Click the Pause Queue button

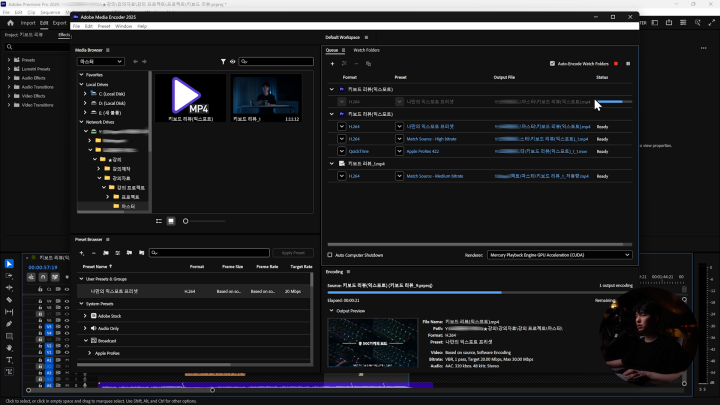click(x=628, y=63)
